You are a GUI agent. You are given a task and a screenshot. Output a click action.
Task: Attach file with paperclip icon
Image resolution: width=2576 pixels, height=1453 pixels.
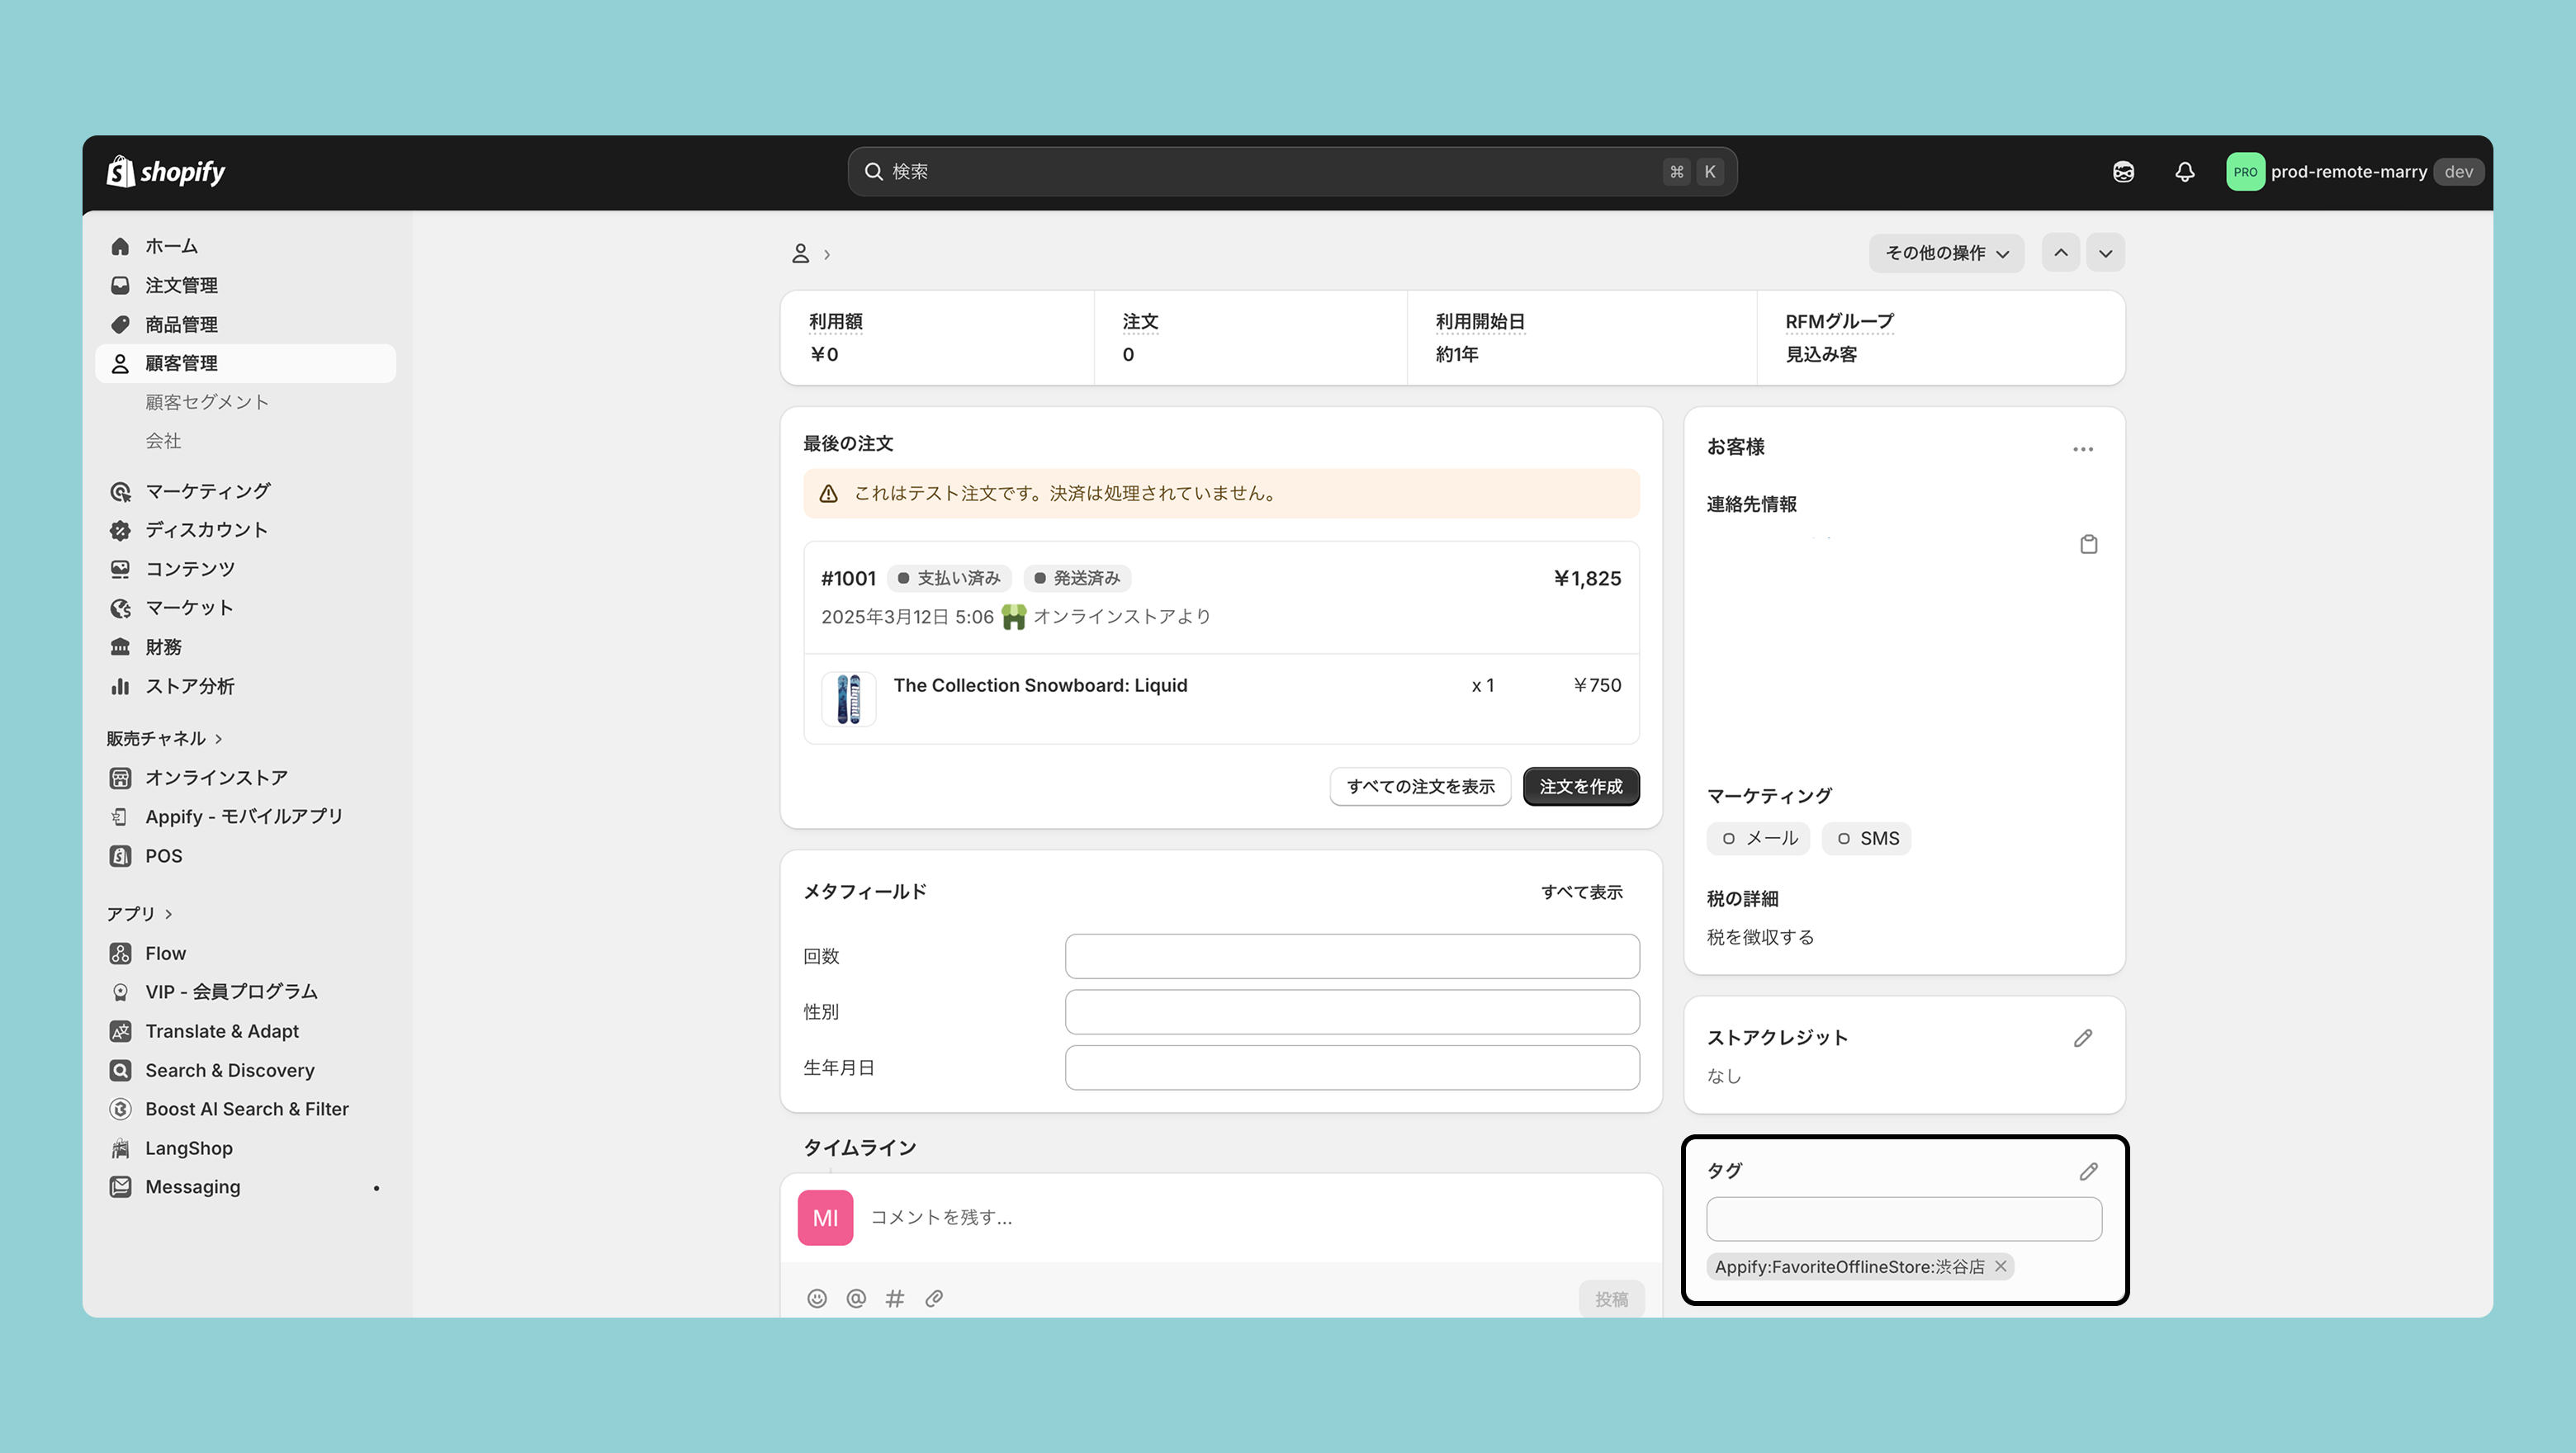934,1298
